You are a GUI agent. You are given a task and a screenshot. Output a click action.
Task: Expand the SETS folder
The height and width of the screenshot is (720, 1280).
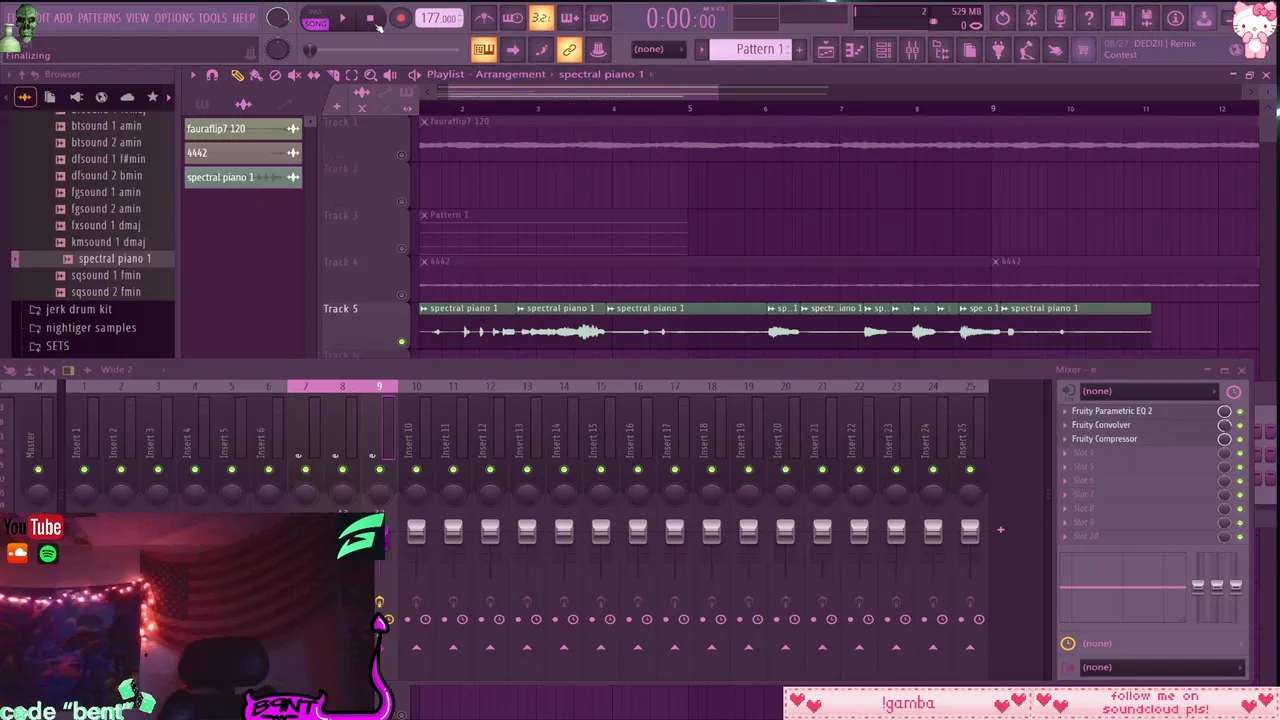(57, 346)
